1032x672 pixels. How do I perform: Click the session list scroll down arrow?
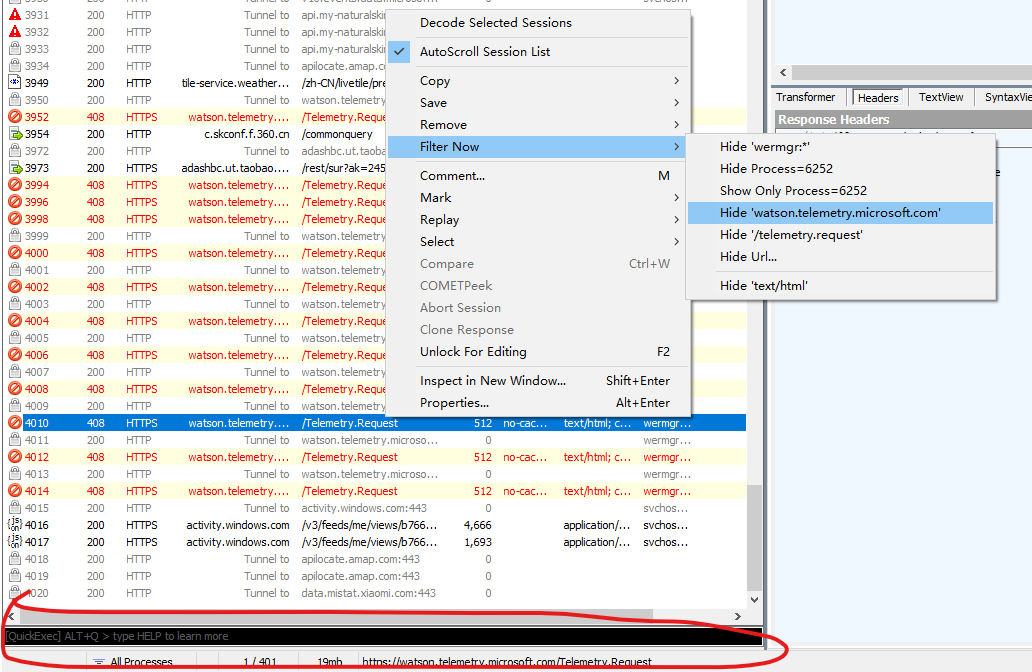(754, 600)
